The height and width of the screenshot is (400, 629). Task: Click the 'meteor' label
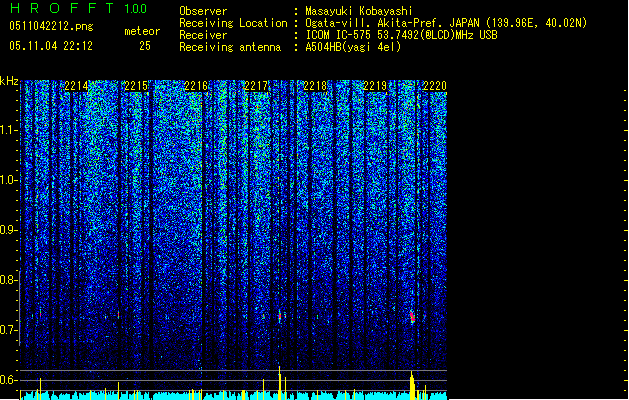(142, 31)
